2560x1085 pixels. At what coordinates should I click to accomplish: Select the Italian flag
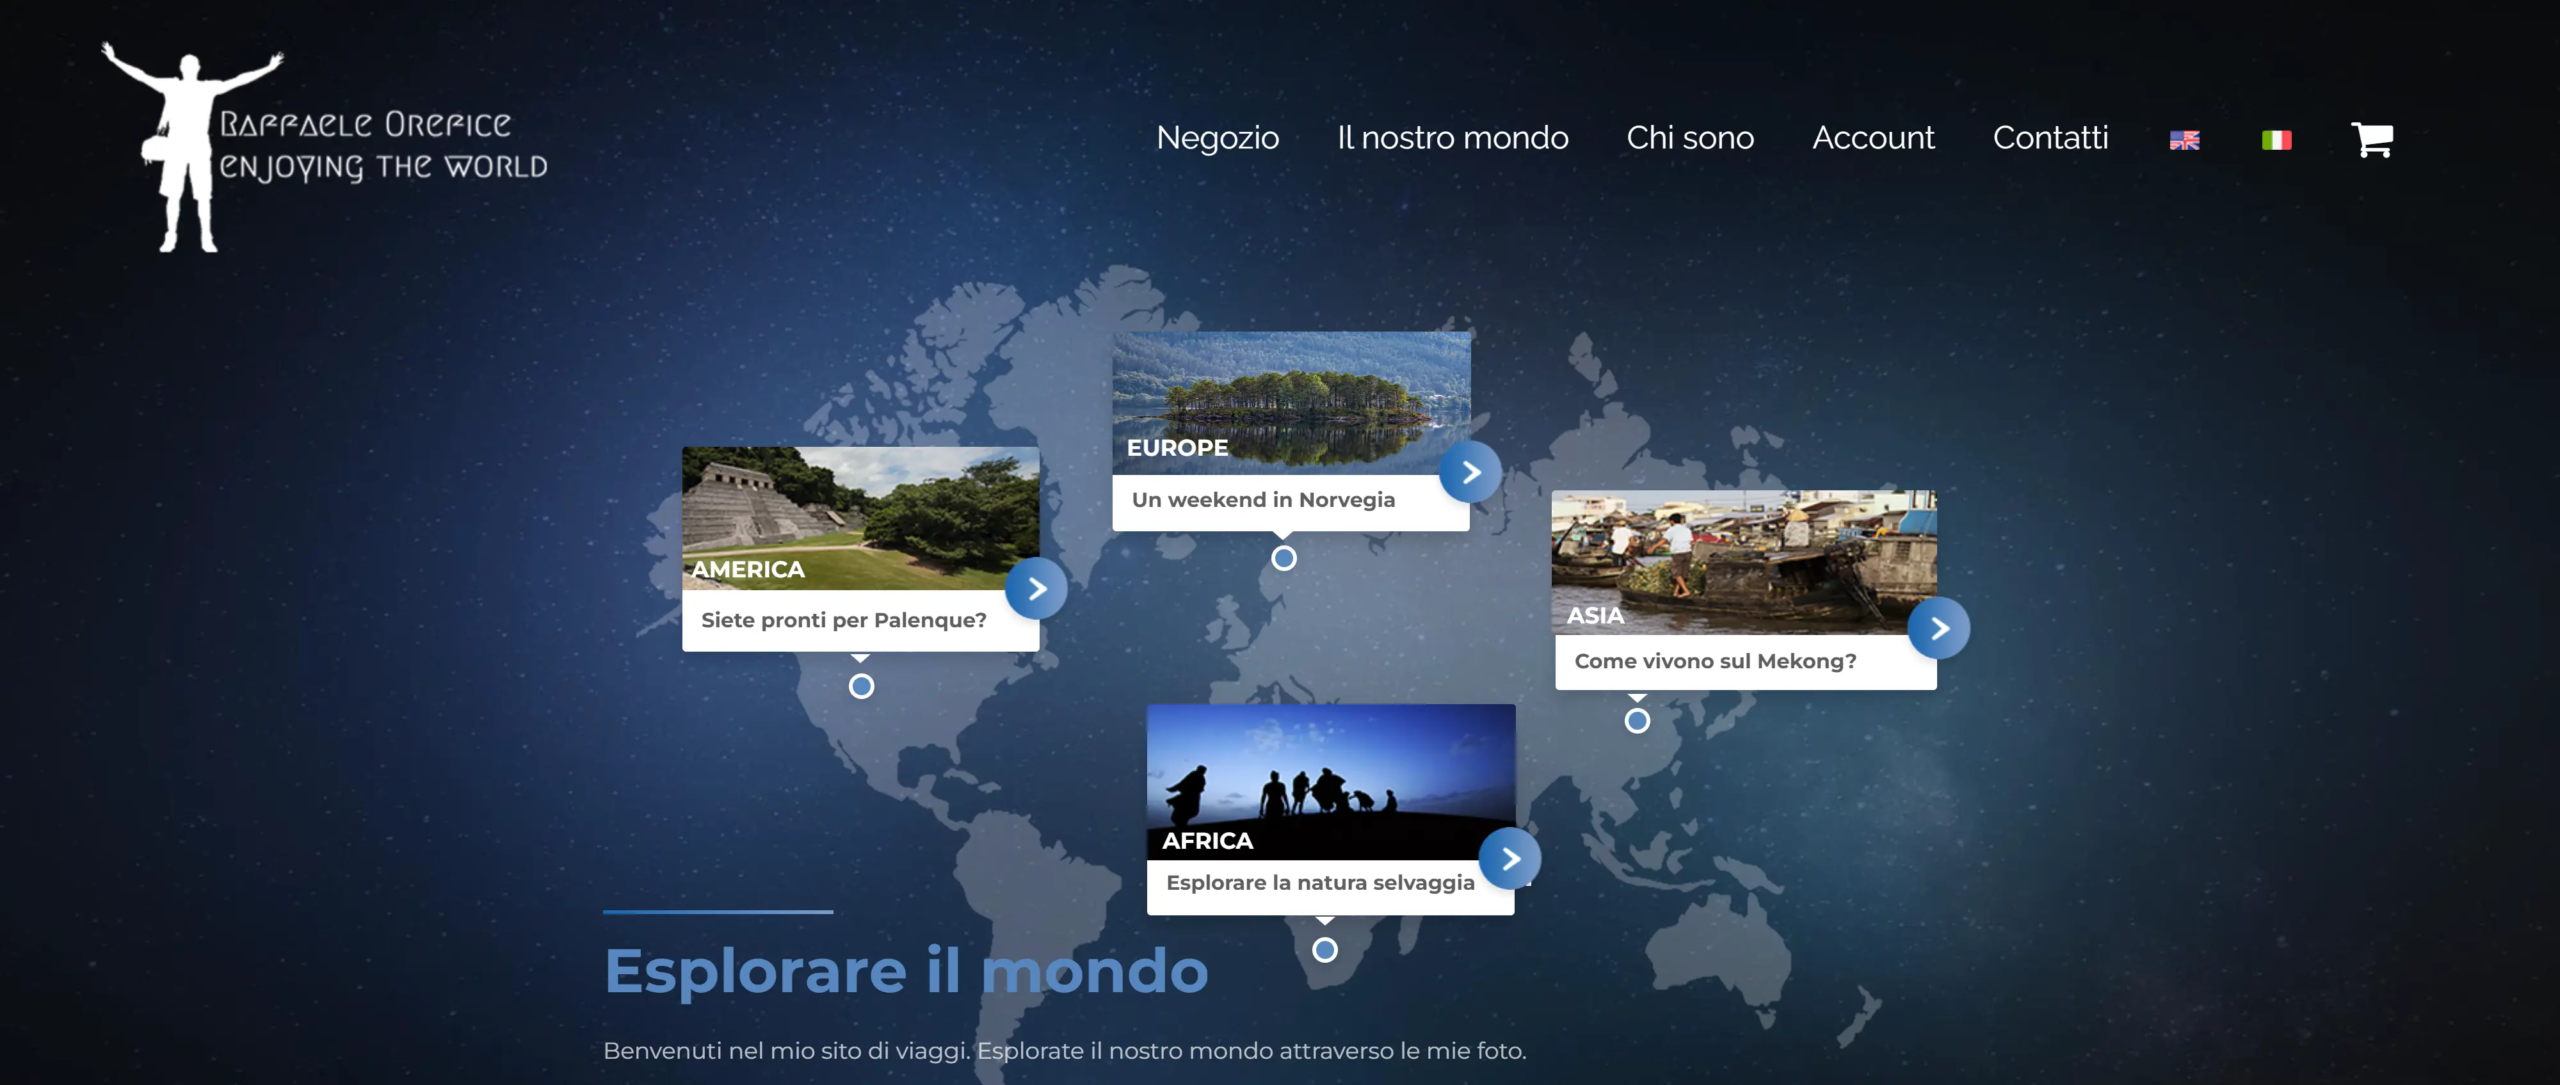[2276, 140]
